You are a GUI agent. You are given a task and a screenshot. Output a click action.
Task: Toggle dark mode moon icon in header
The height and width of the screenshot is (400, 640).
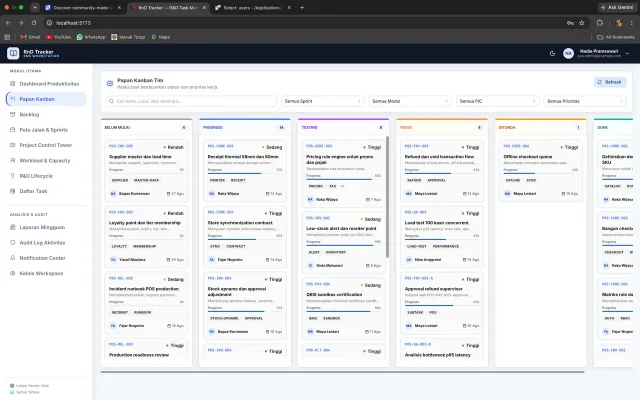(552, 53)
